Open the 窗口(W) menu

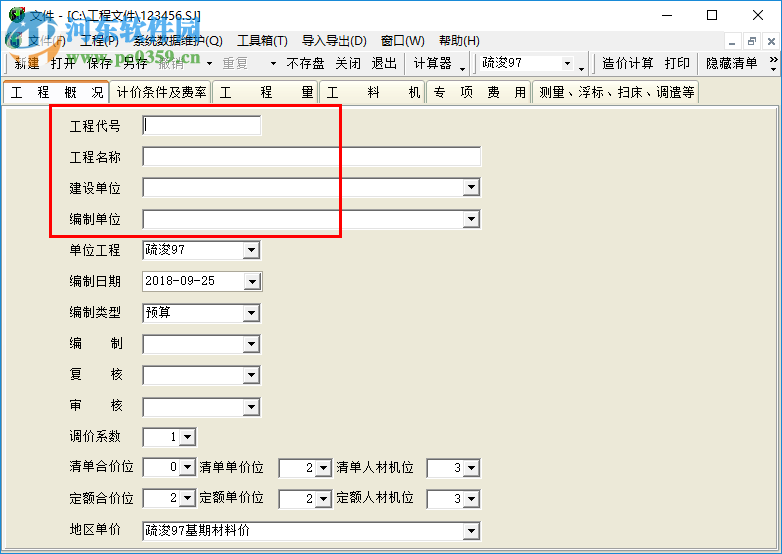pyautogui.click(x=402, y=41)
